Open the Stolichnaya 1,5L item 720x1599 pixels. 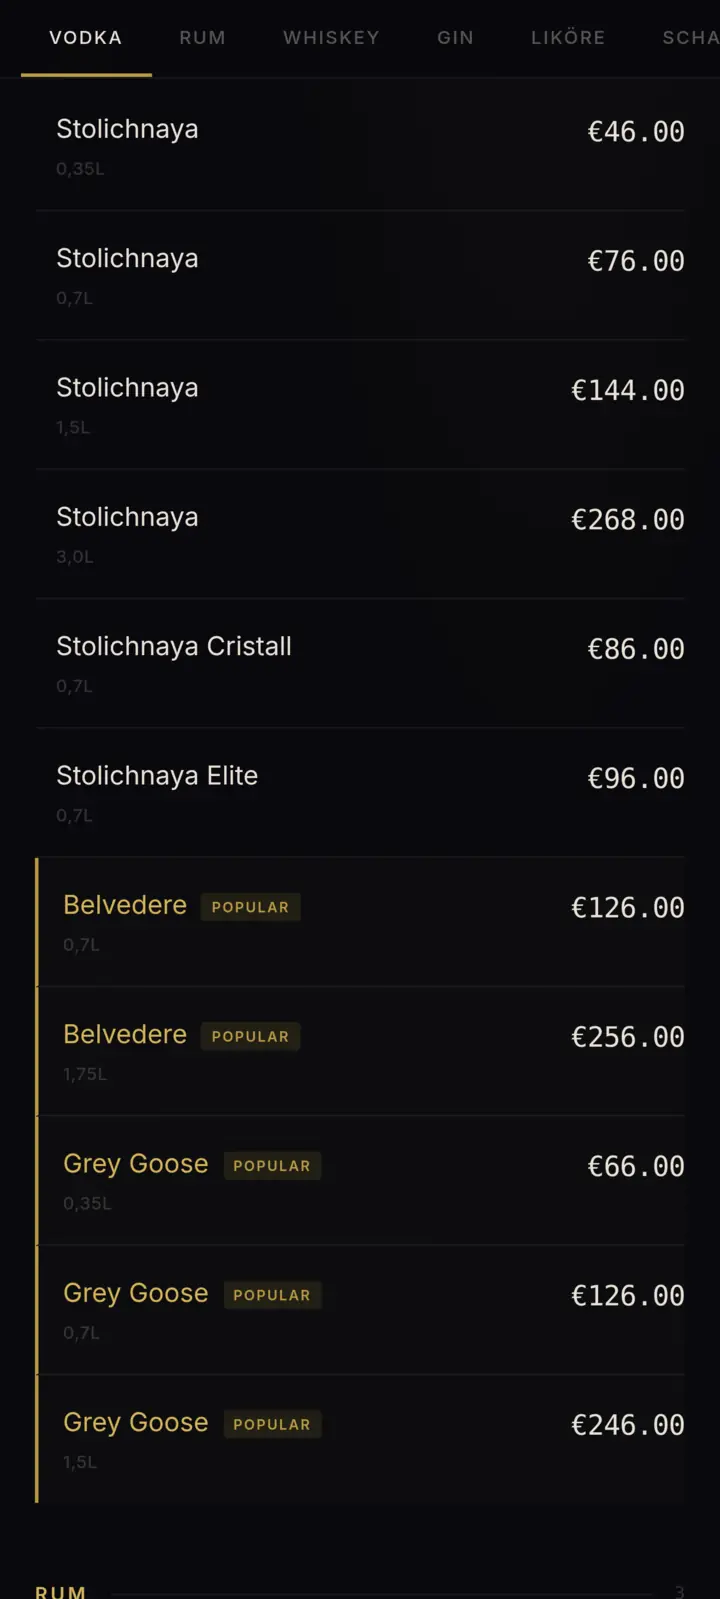coord(360,401)
